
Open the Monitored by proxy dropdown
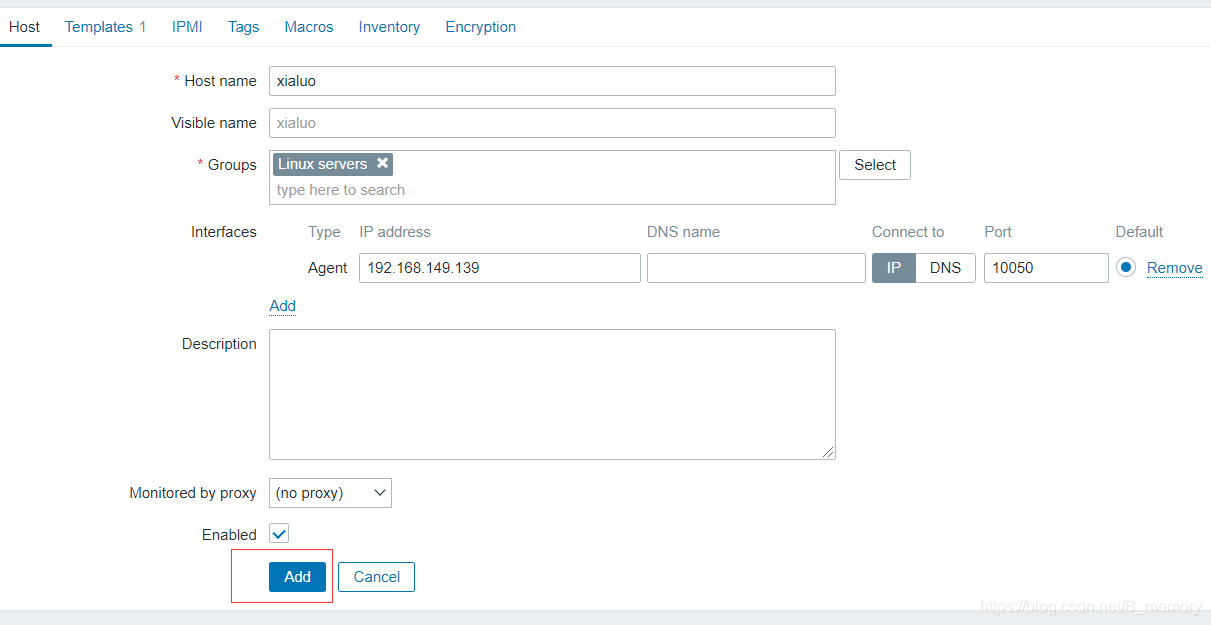(x=330, y=493)
